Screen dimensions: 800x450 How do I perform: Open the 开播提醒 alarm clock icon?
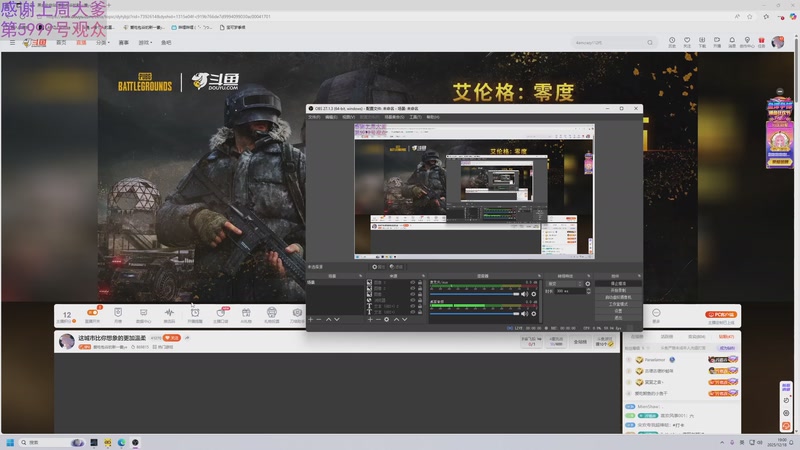click(x=195, y=315)
